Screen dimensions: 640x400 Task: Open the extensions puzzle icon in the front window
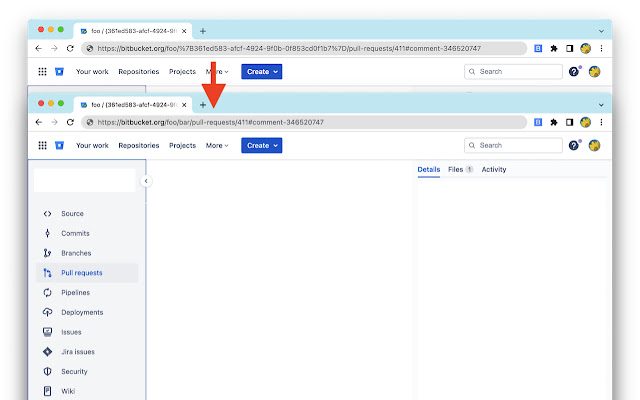coord(554,122)
